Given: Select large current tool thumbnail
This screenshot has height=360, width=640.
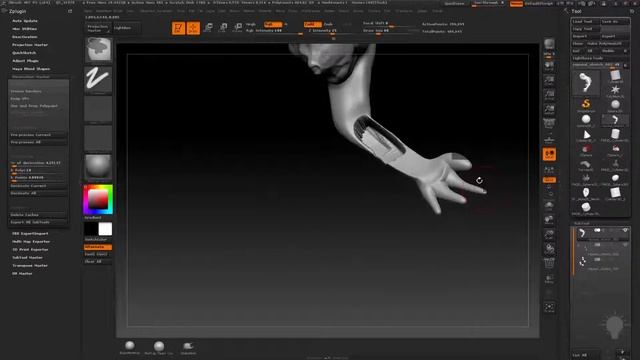Looking at the screenshot, I should coord(586,82).
